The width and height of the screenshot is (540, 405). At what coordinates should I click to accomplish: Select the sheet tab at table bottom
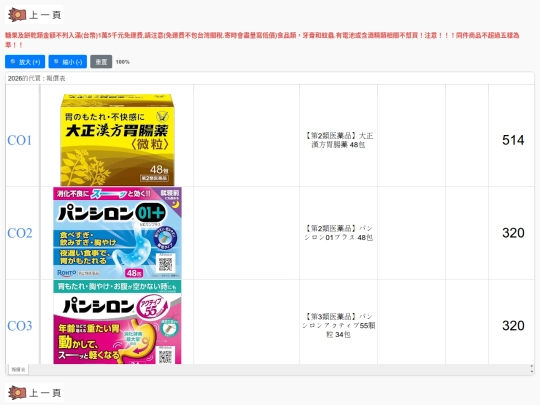tap(18, 370)
